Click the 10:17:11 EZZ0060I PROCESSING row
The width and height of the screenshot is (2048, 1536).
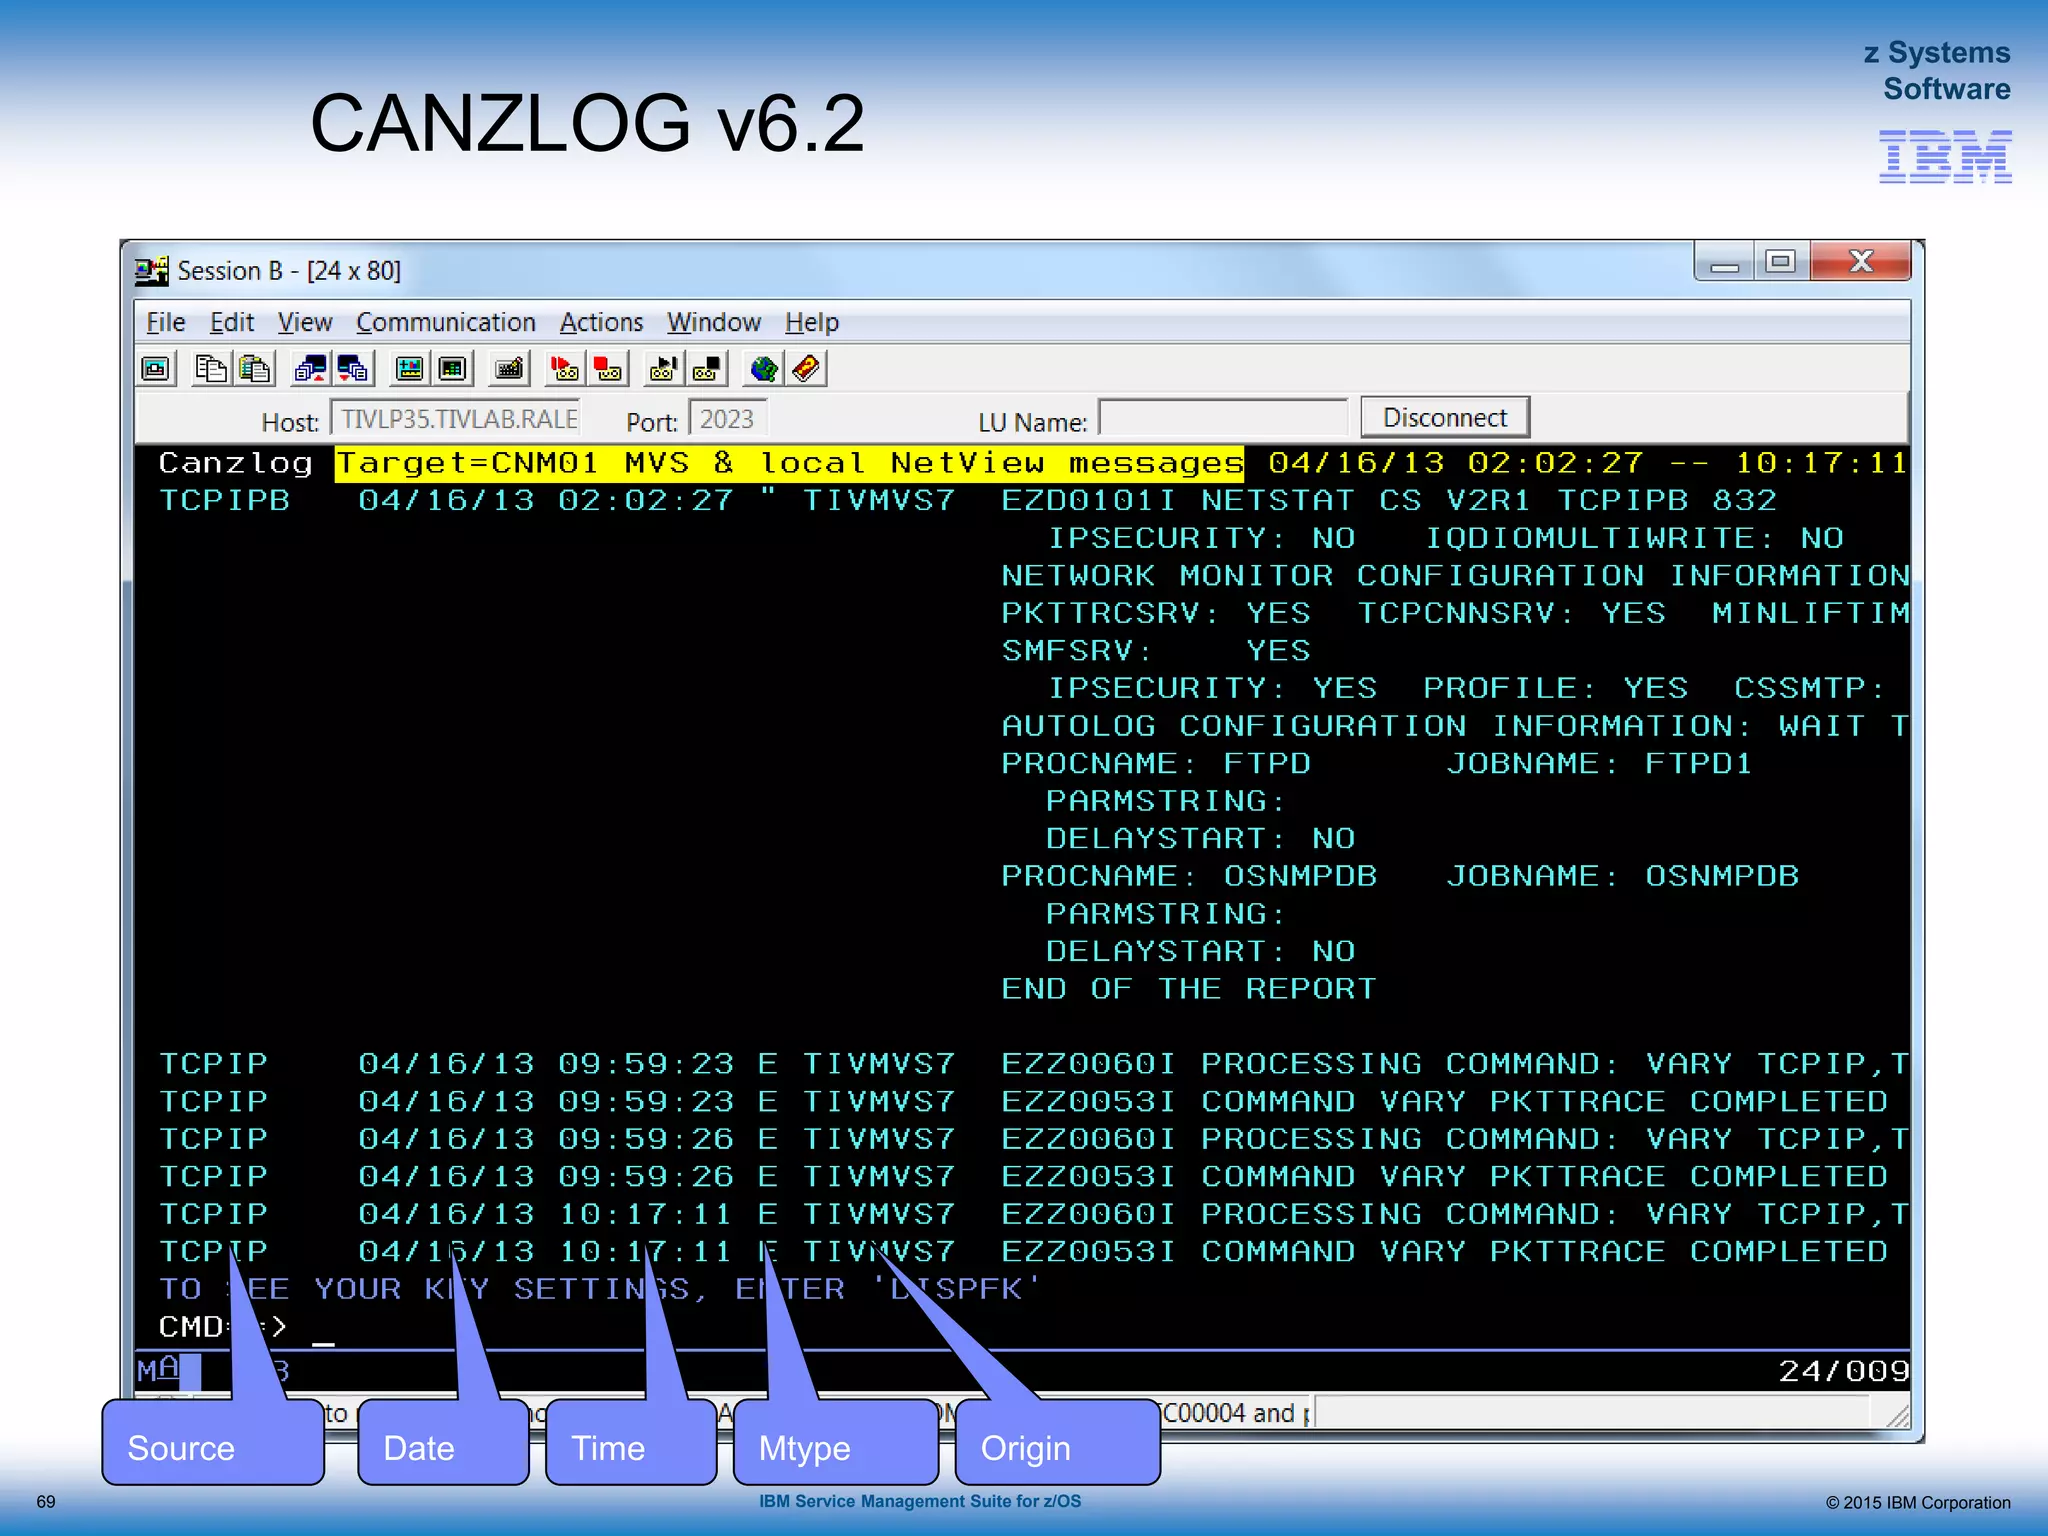coord(1032,1214)
